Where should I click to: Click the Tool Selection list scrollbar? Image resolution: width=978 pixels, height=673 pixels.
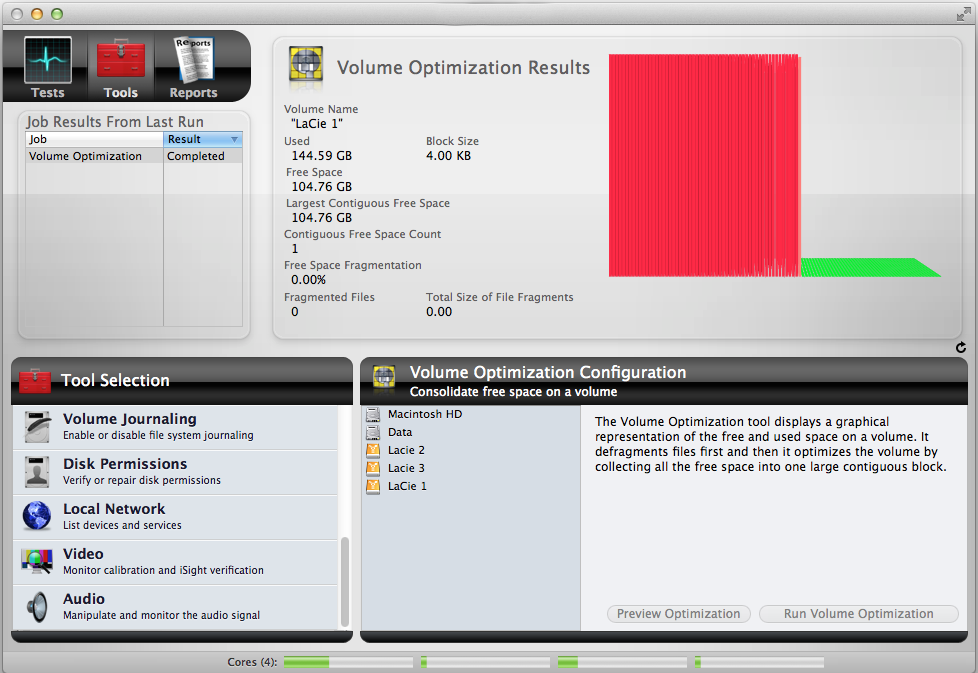(x=345, y=581)
